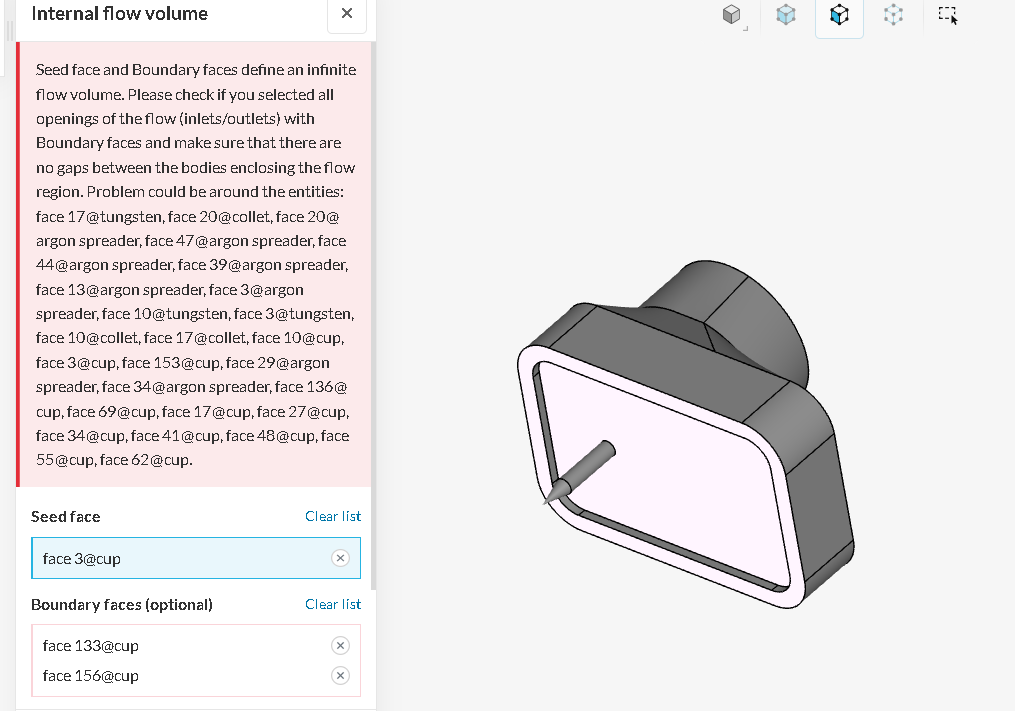This screenshot has height=711, width=1015.
Task: Click the Internal flow volume title
Action: coord(120,14)
